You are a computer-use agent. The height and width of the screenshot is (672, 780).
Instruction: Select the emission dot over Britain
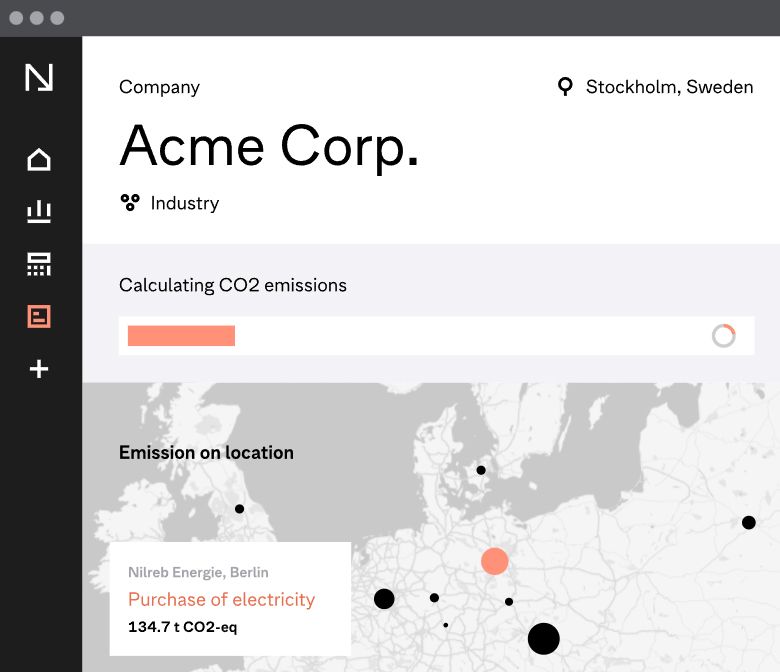[x=239, y=509]
